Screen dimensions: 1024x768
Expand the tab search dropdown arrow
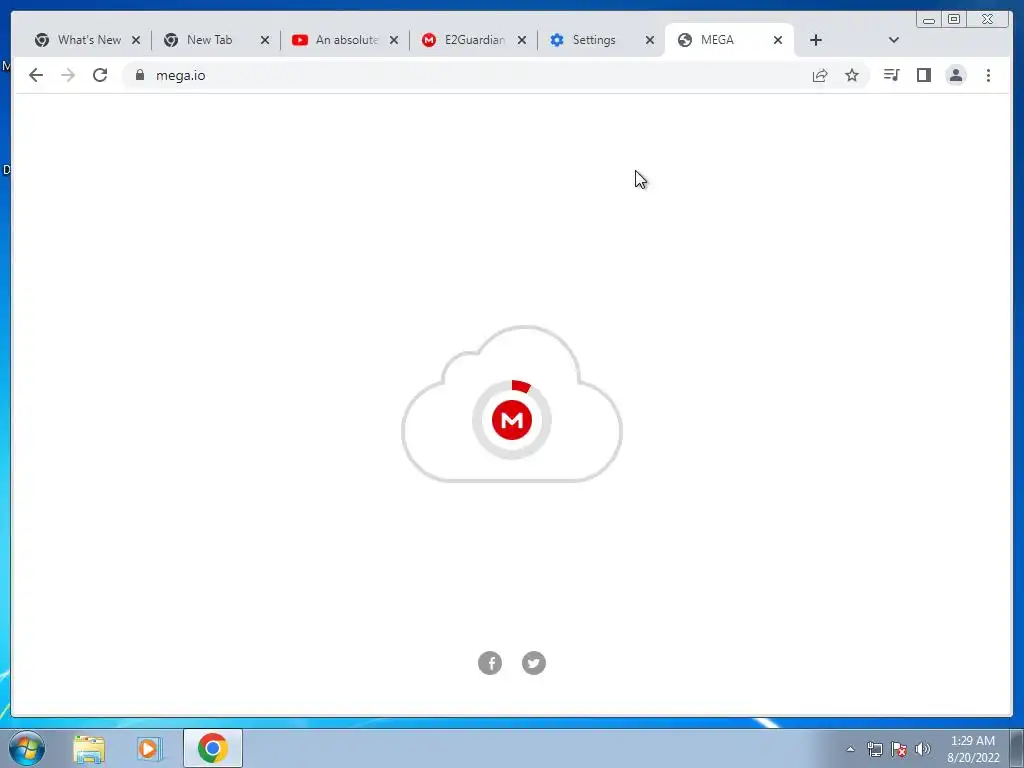tap(894, 40)
